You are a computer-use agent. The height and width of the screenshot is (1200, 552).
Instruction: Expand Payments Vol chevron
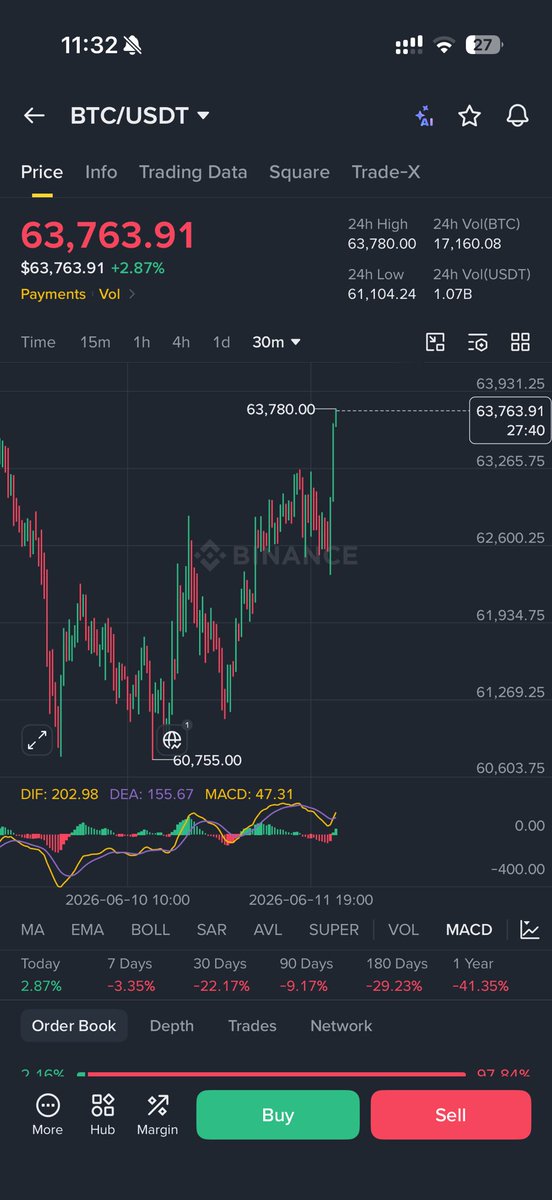tap(131, 294)
